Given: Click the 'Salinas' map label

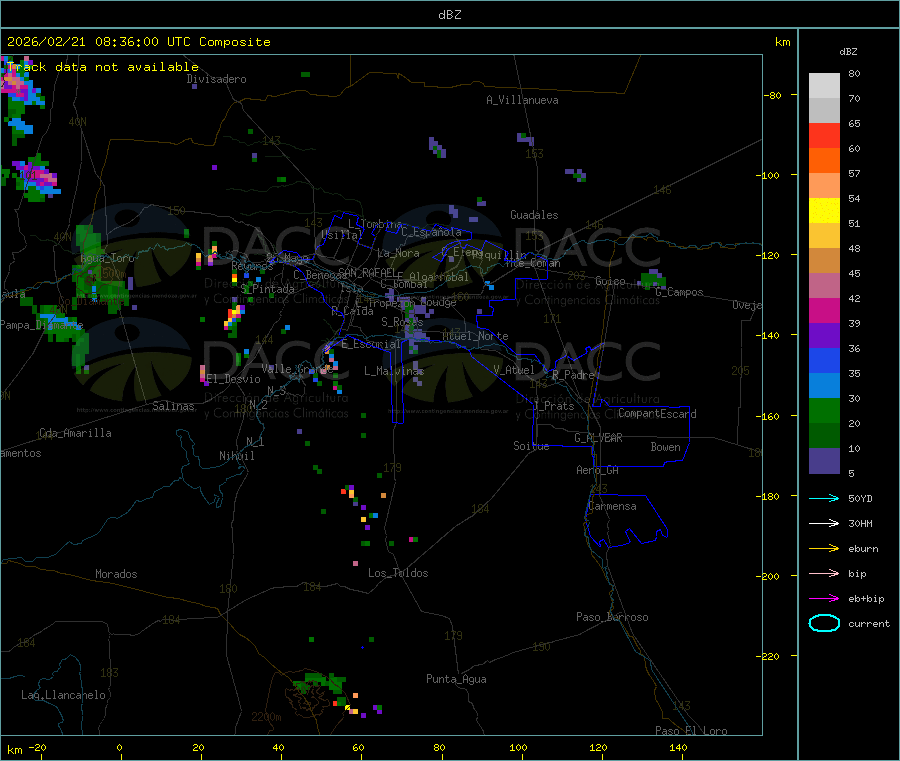Looking at the screenshot, I should pos(173,406).
